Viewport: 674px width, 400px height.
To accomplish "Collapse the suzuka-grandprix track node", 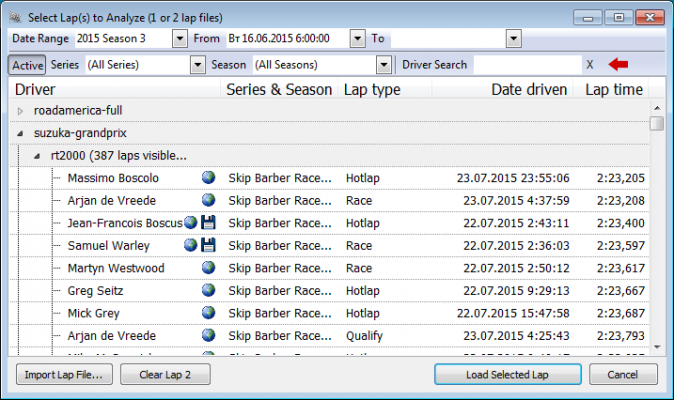I will coord(21,133).
